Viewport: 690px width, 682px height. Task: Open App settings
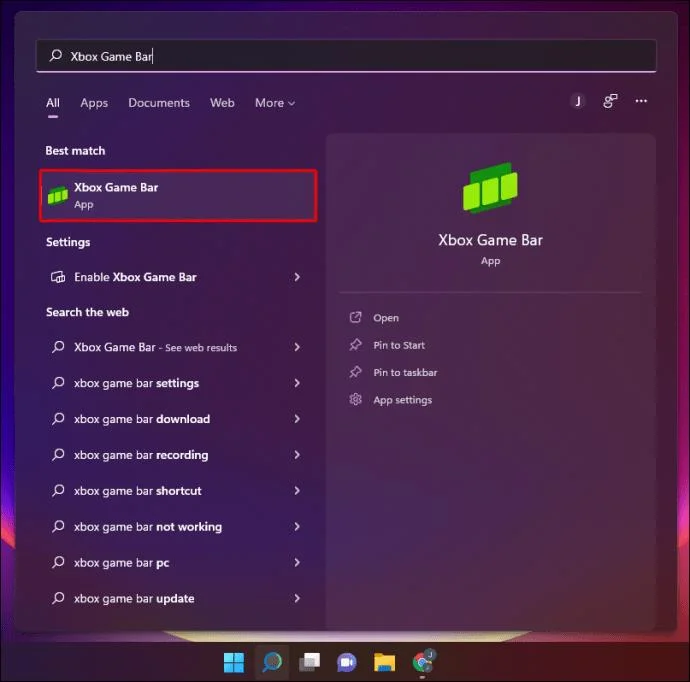point(403,400)
